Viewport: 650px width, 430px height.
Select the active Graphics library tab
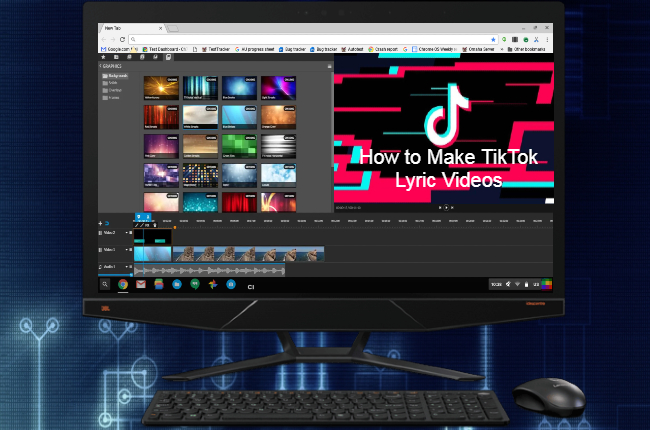pyautogui.click(x=168, y=57)
